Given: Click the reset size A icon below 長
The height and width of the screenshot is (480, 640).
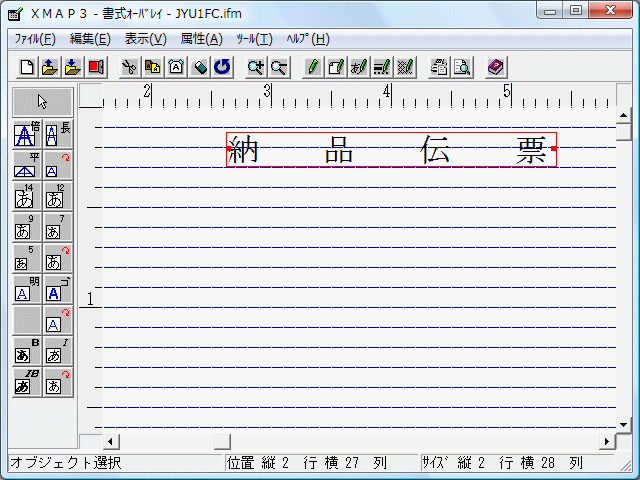Looking at the screenshot, I should [58, 165].
